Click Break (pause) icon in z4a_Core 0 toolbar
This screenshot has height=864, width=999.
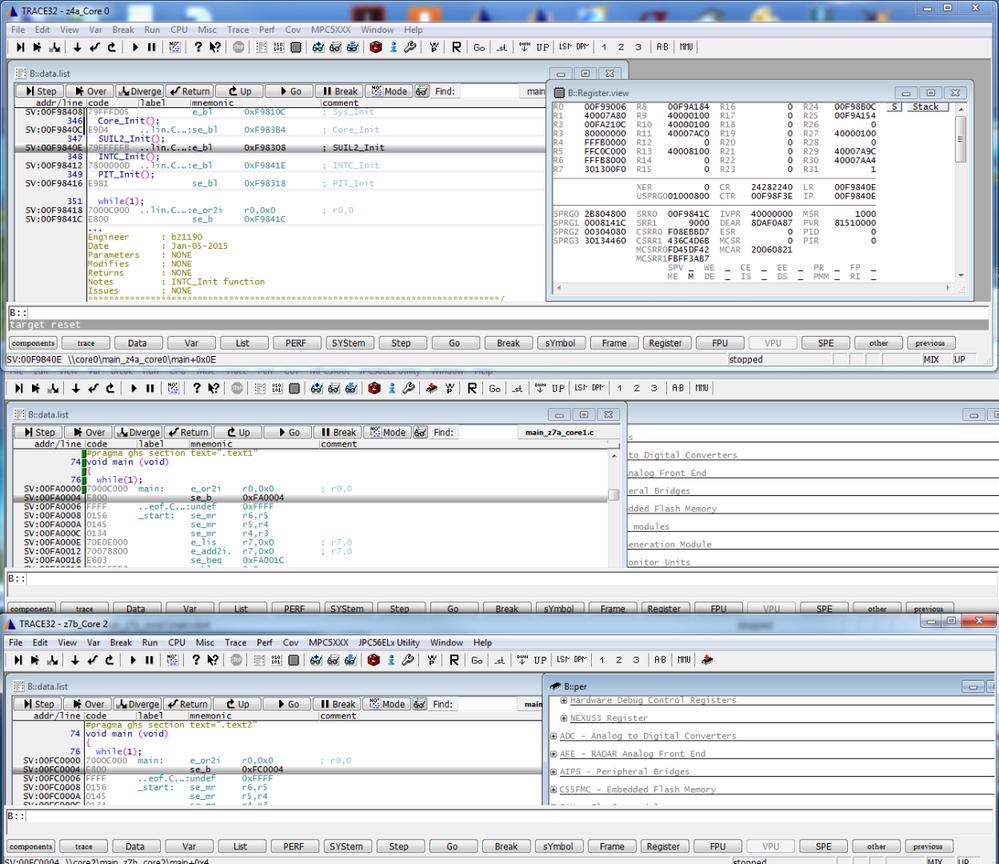[152, 47]
